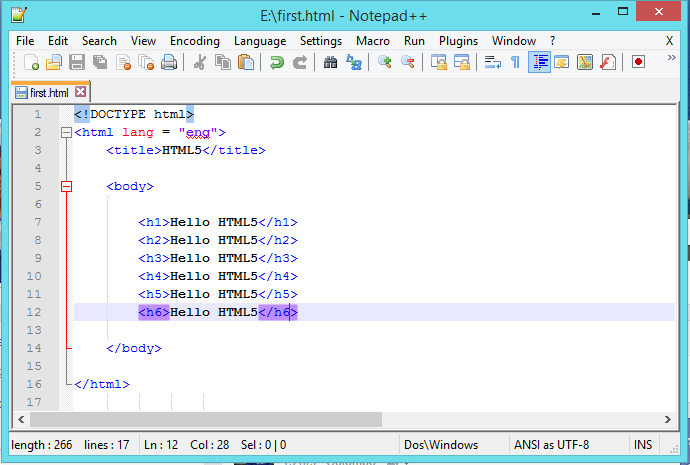Click the Document Map toolbar icon
Image resolution: width=690 pixels, height=465 pixels.
pos(585,62)
